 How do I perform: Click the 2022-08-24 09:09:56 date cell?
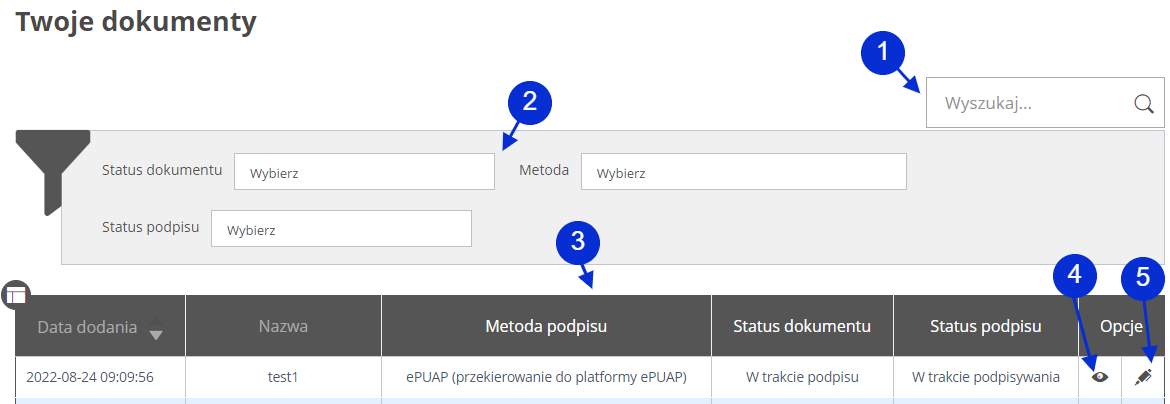[x=90, y=378]
